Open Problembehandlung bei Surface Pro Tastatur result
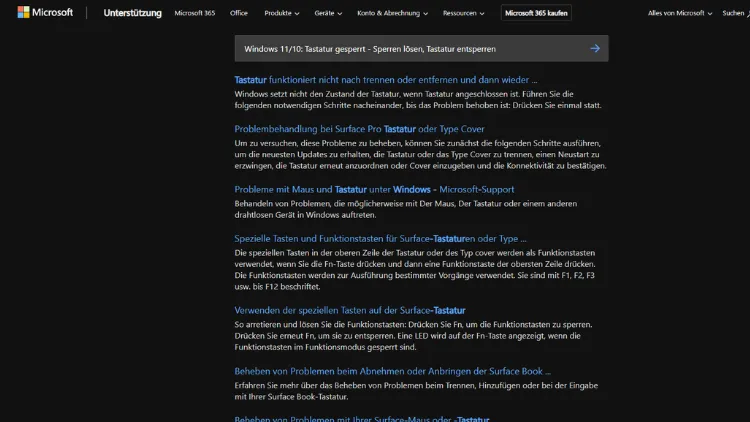The width and height of the screenshot is (750, 422). (x=359, y=129)
